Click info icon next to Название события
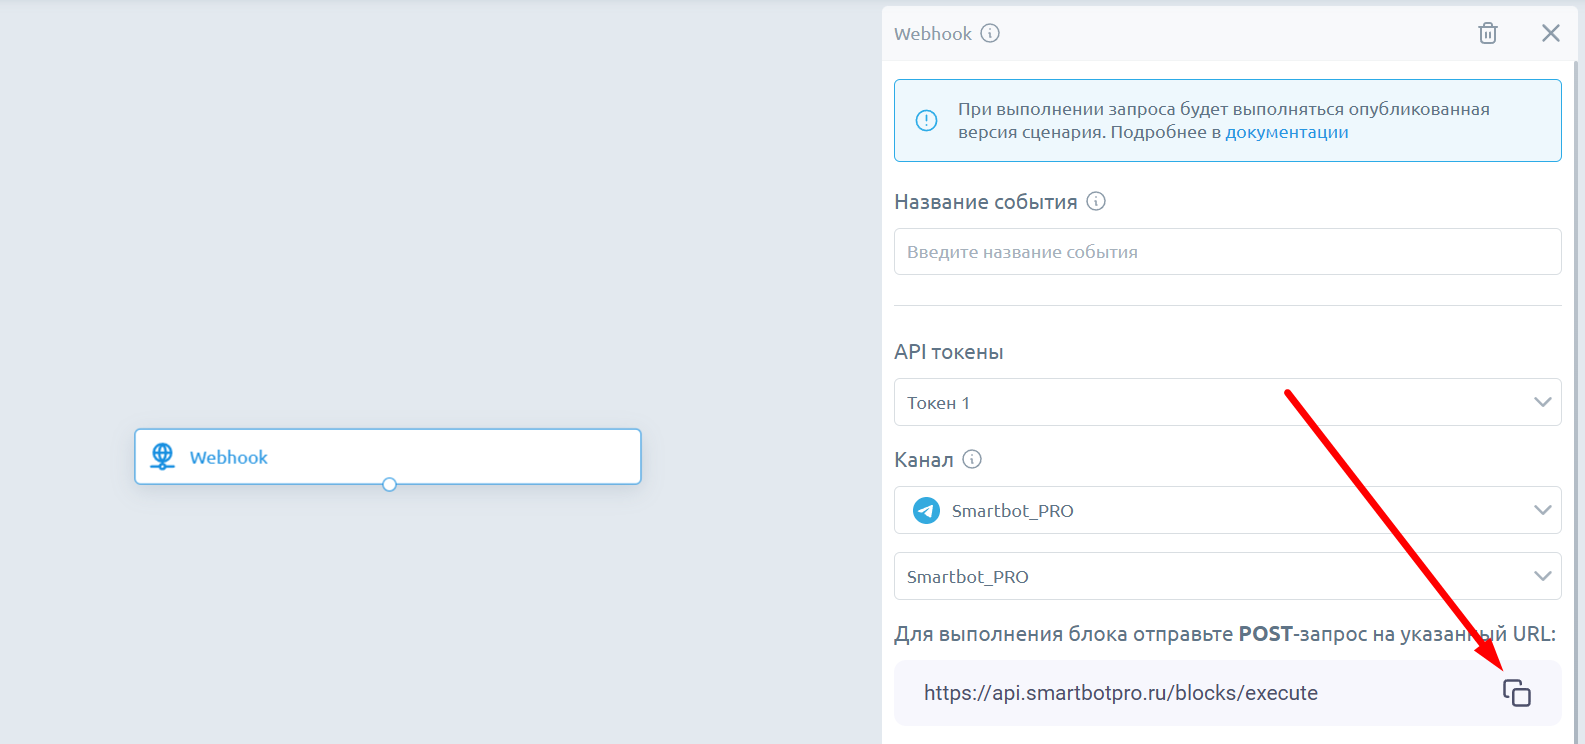 (x=1096, y=201)
